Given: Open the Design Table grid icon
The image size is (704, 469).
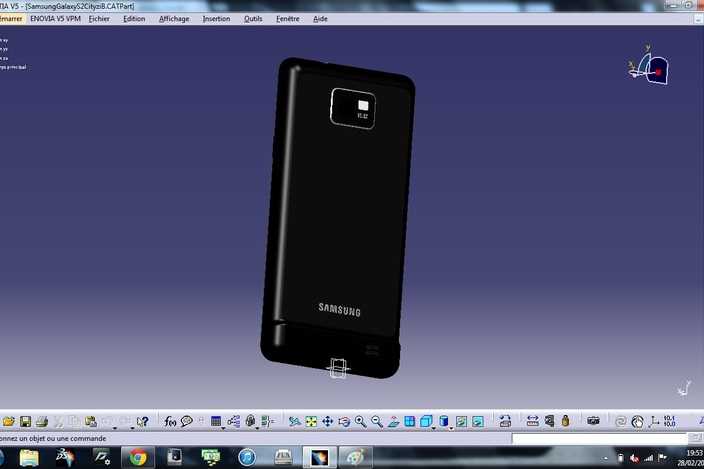Looking at the screenshot, I should [216, 421].
